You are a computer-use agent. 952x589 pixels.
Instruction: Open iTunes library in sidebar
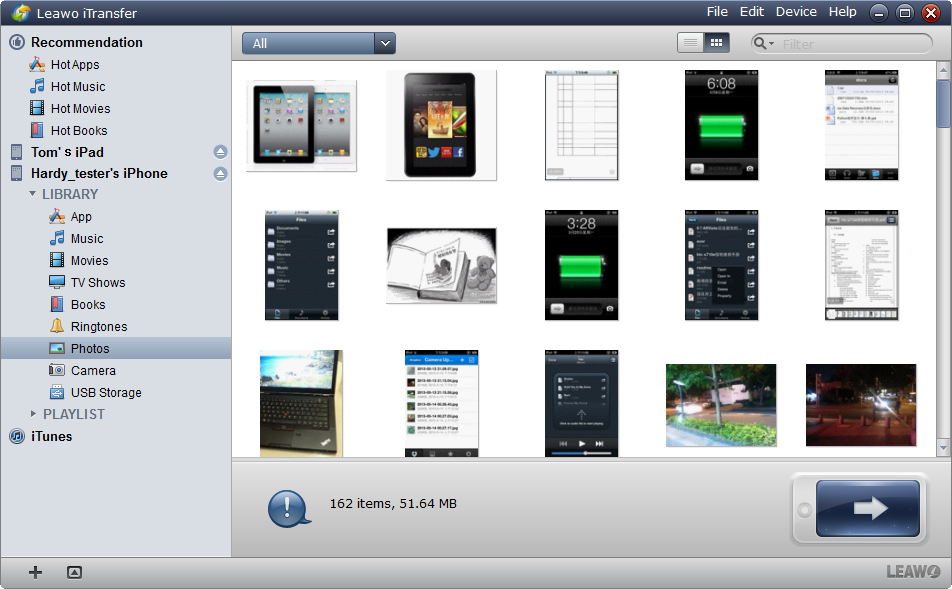51,436
